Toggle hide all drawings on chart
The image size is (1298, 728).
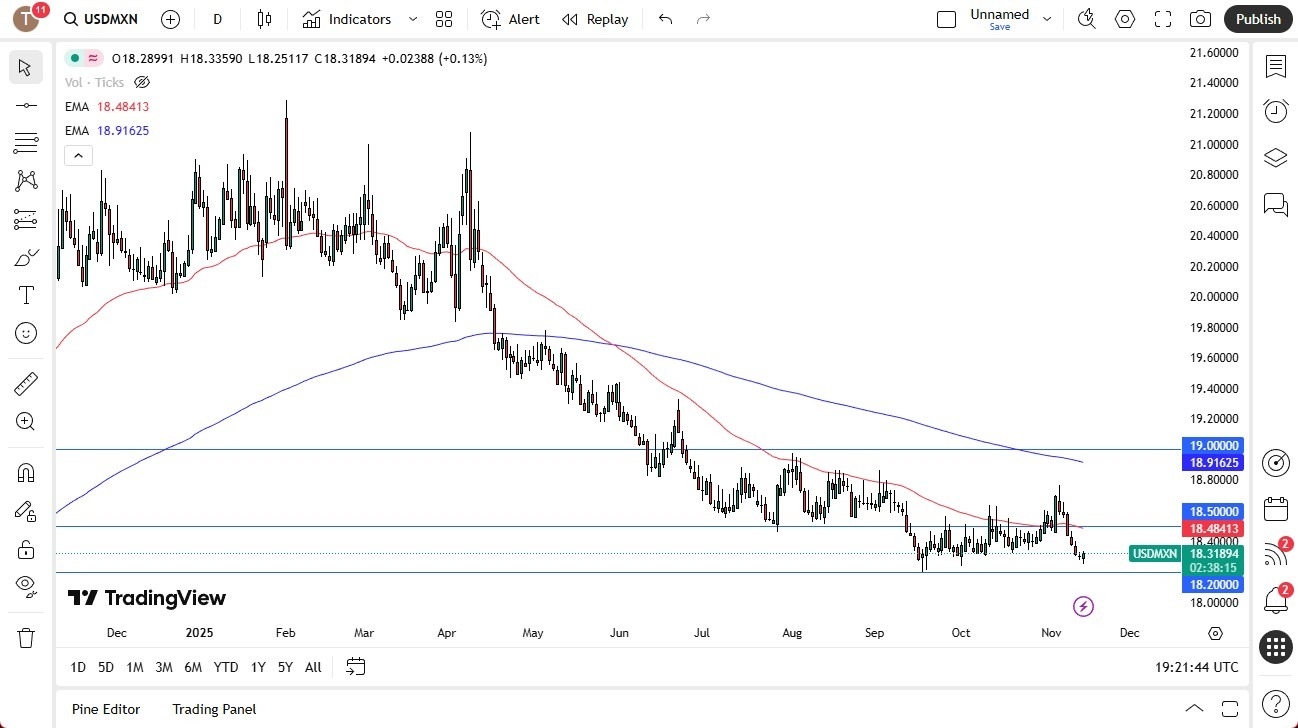(26, 589)
